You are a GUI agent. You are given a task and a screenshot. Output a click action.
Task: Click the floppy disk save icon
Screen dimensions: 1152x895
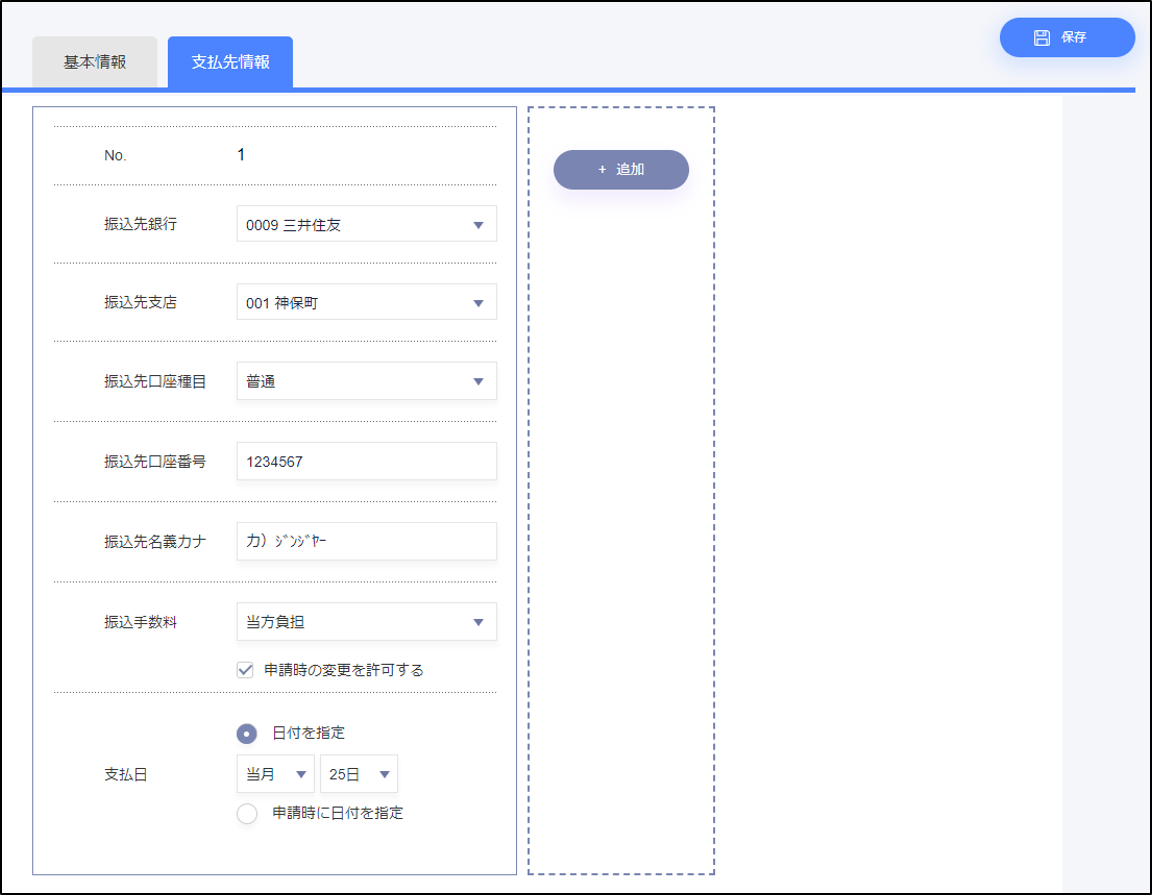click(x=1042, y=38)
